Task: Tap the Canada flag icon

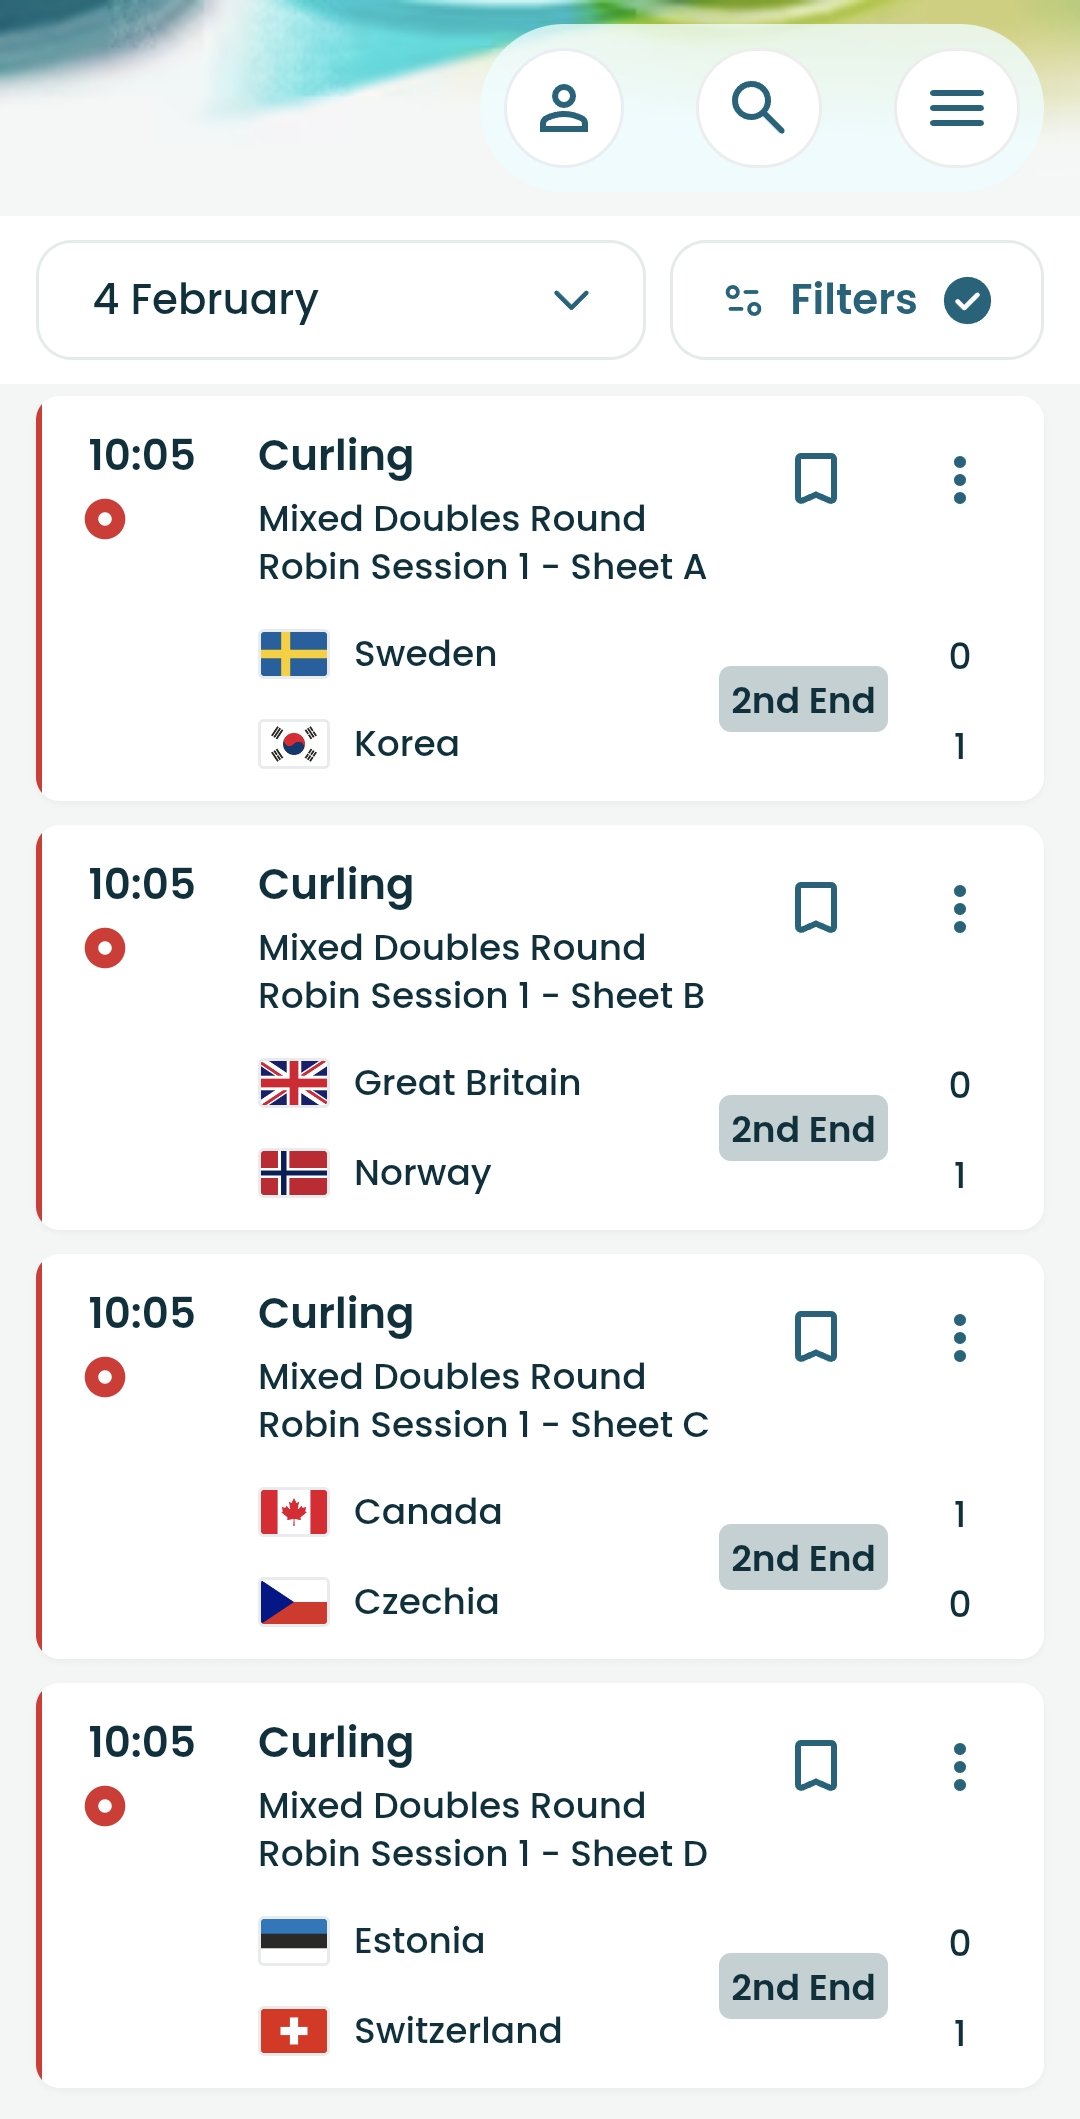Action: point(294,1512)
